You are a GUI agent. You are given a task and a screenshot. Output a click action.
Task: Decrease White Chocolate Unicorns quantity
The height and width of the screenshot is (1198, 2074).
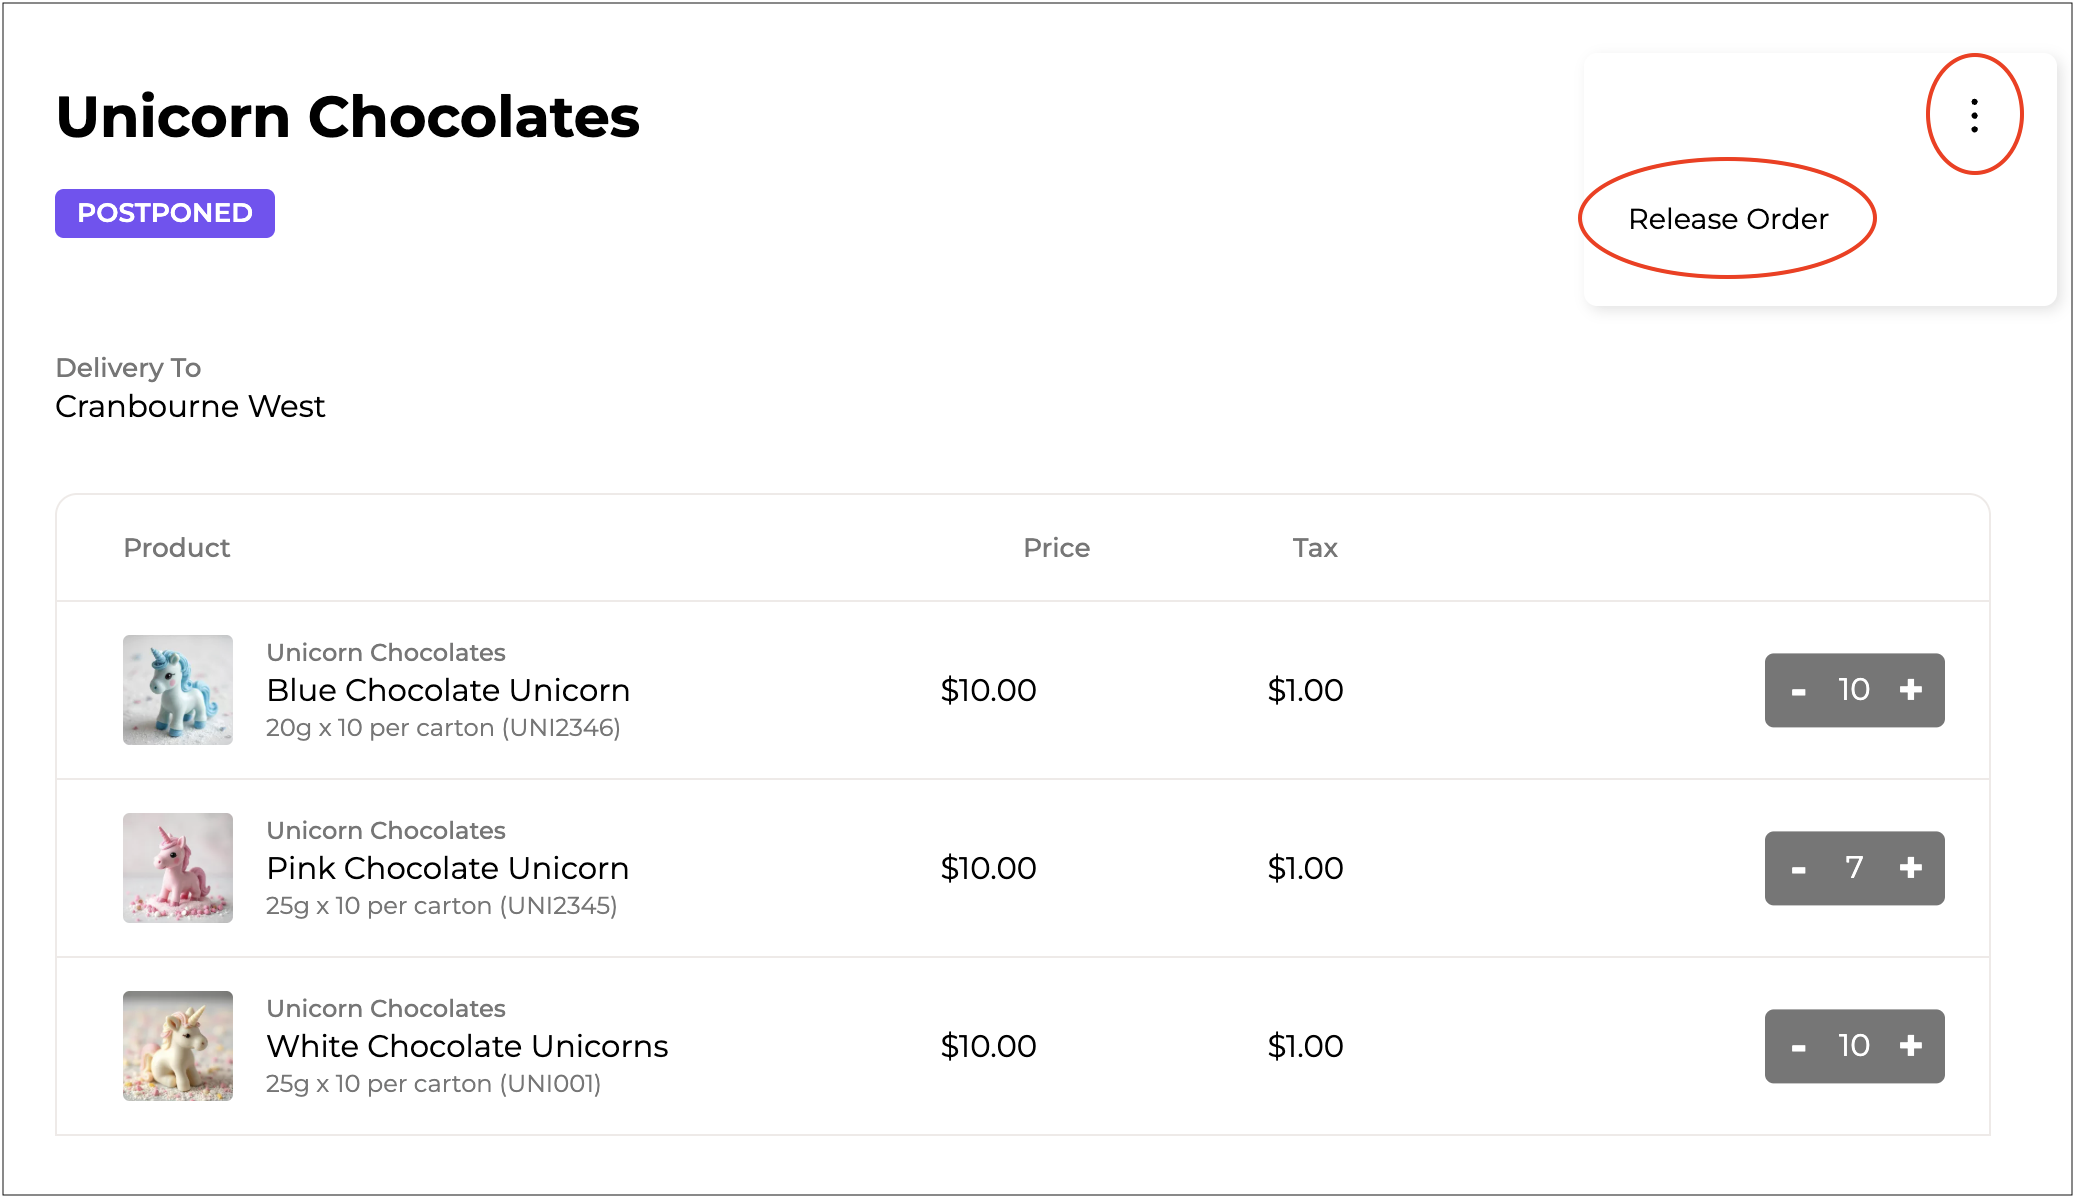pos(1798,1047)
